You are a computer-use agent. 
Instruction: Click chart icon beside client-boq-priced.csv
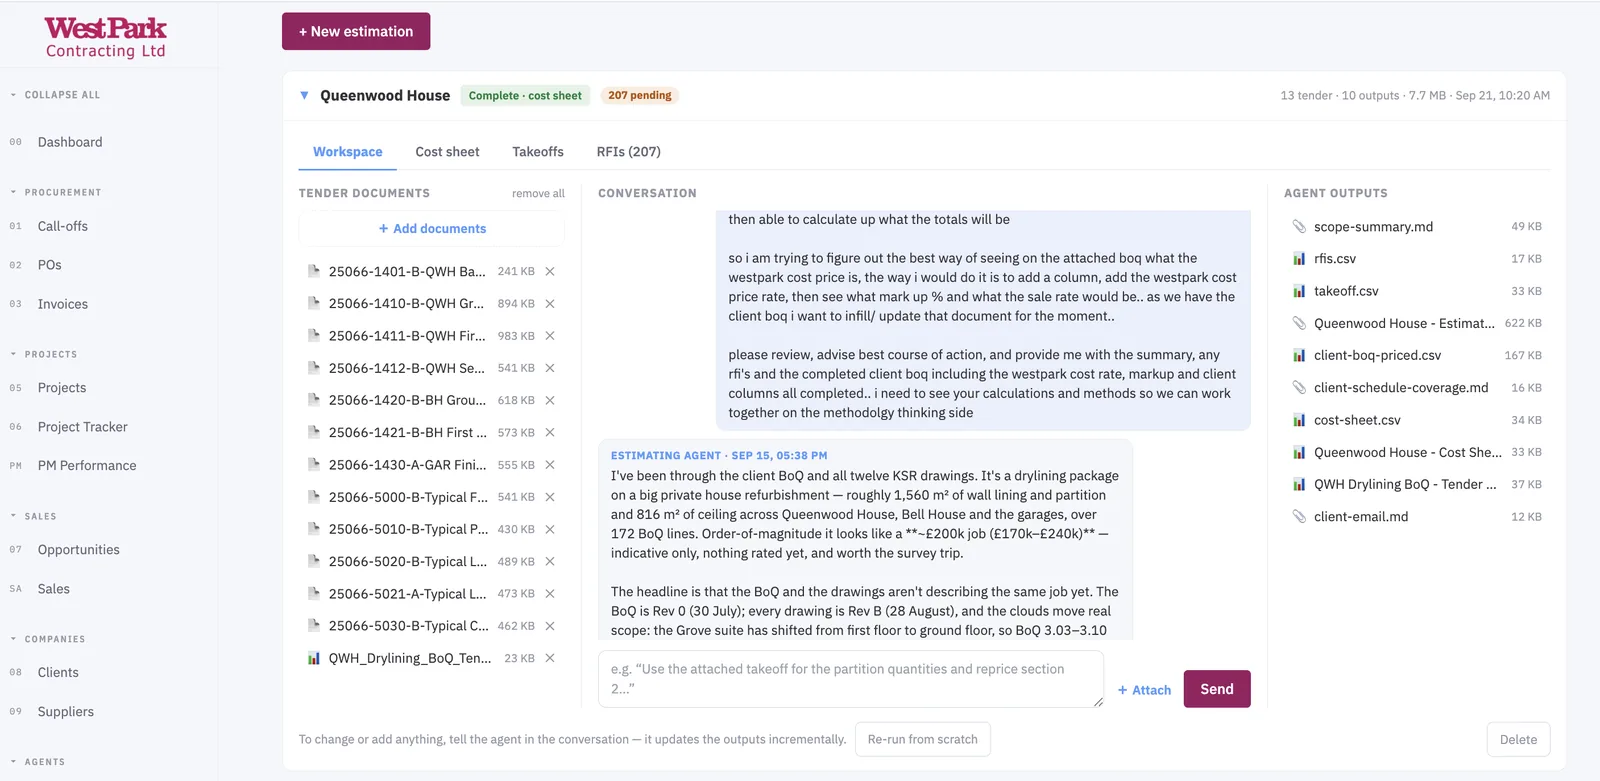[1299, 355]
